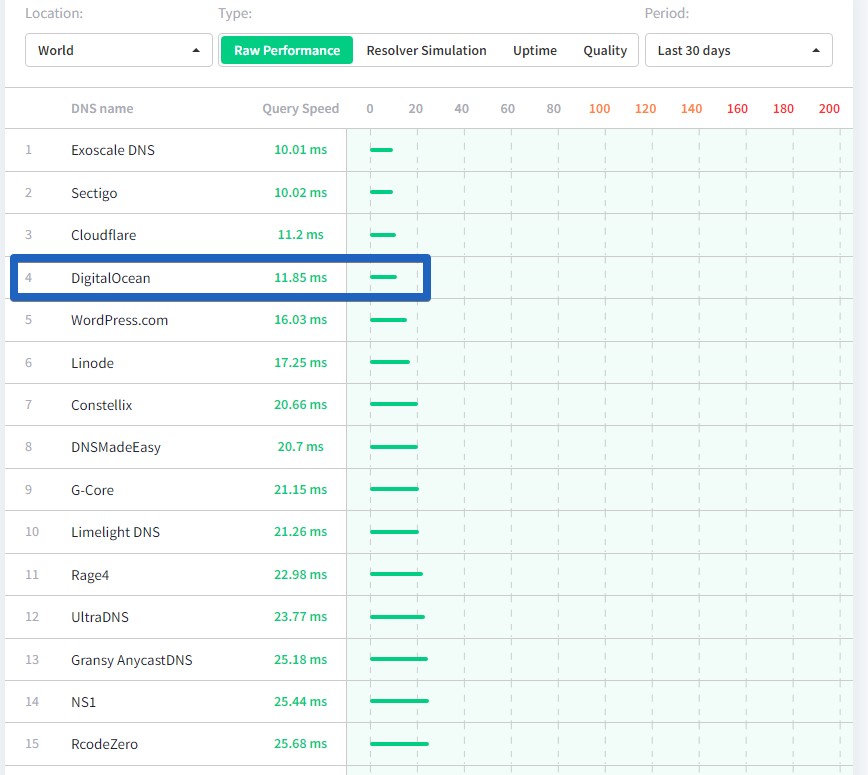
Task: Click the 22.98 ms query speed value
Action: click(301, 575)
